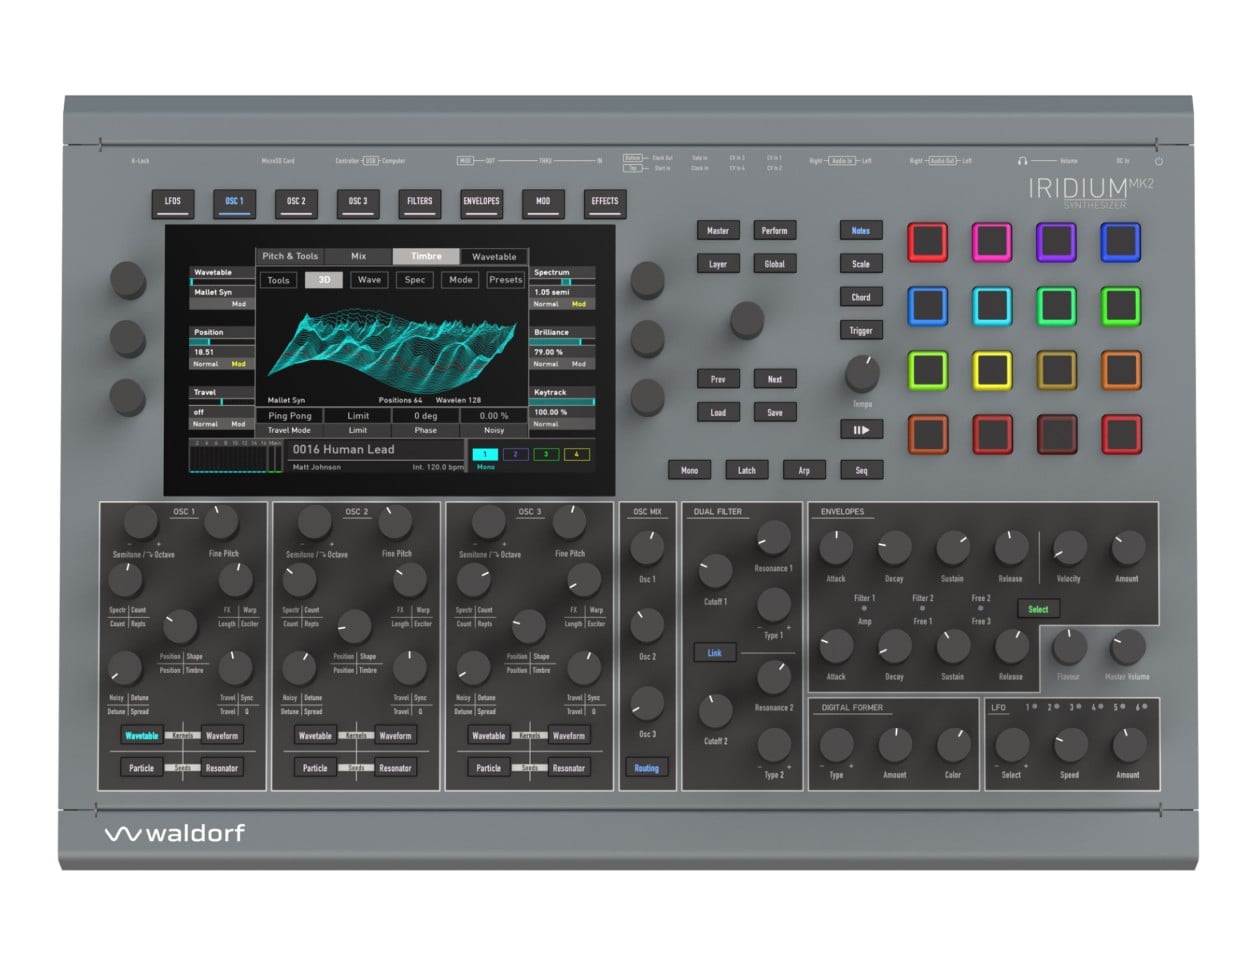
Task: Click the headphone icon near Volume
Action: coord(1022,161)
